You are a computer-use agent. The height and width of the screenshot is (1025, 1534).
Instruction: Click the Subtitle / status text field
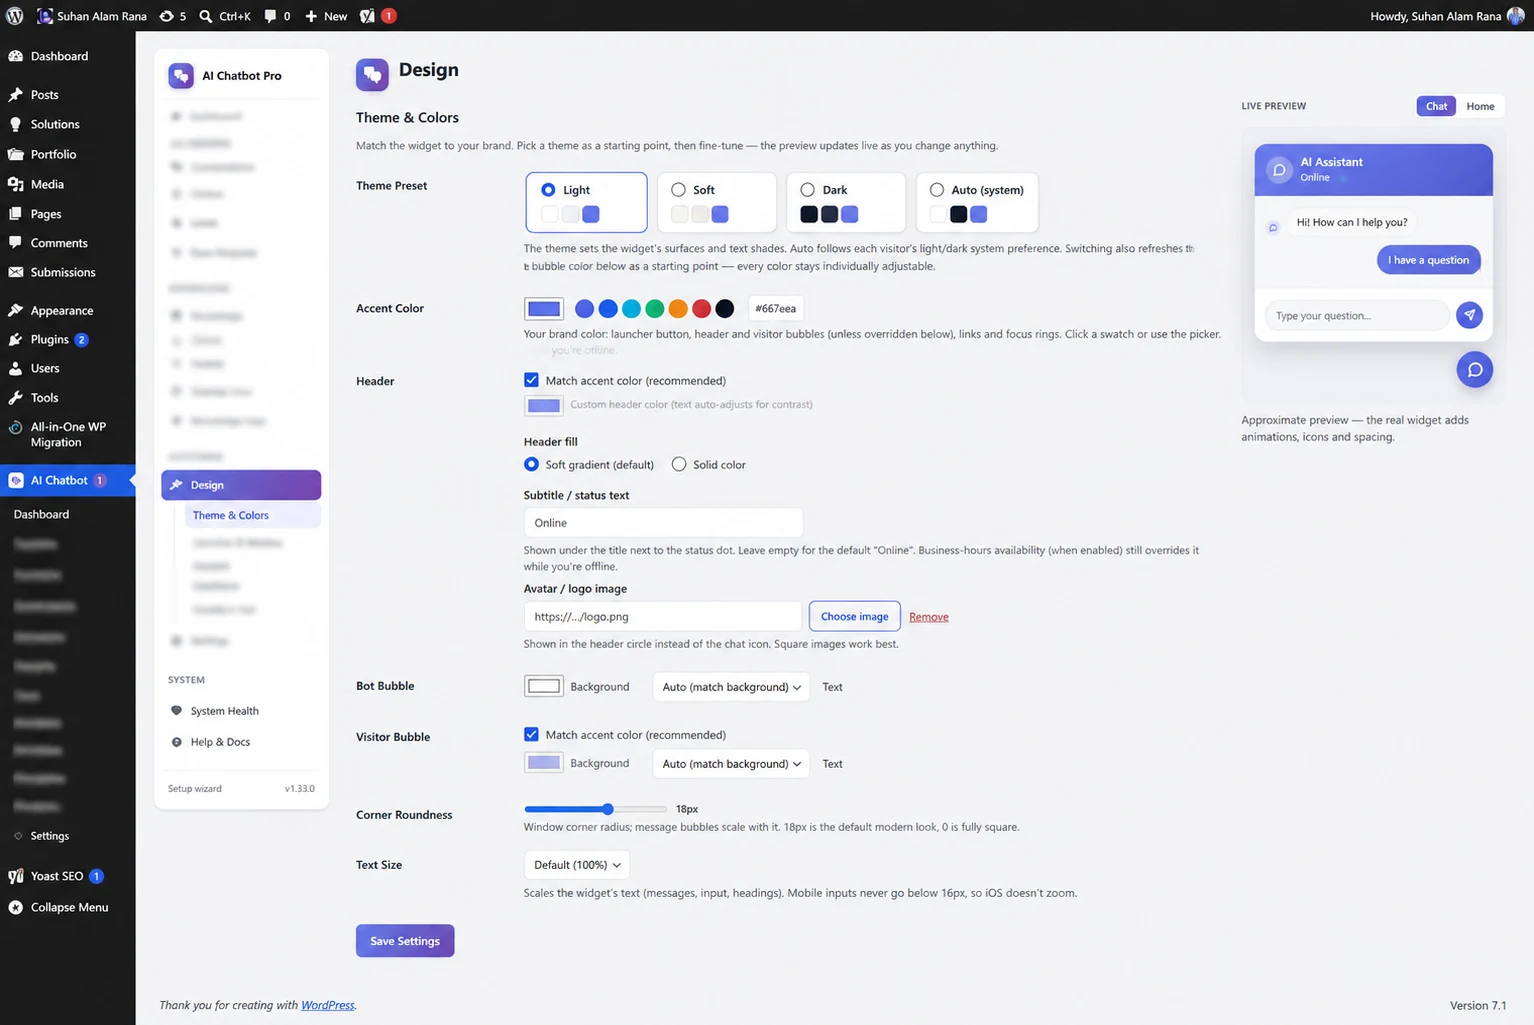coord(663,523)
